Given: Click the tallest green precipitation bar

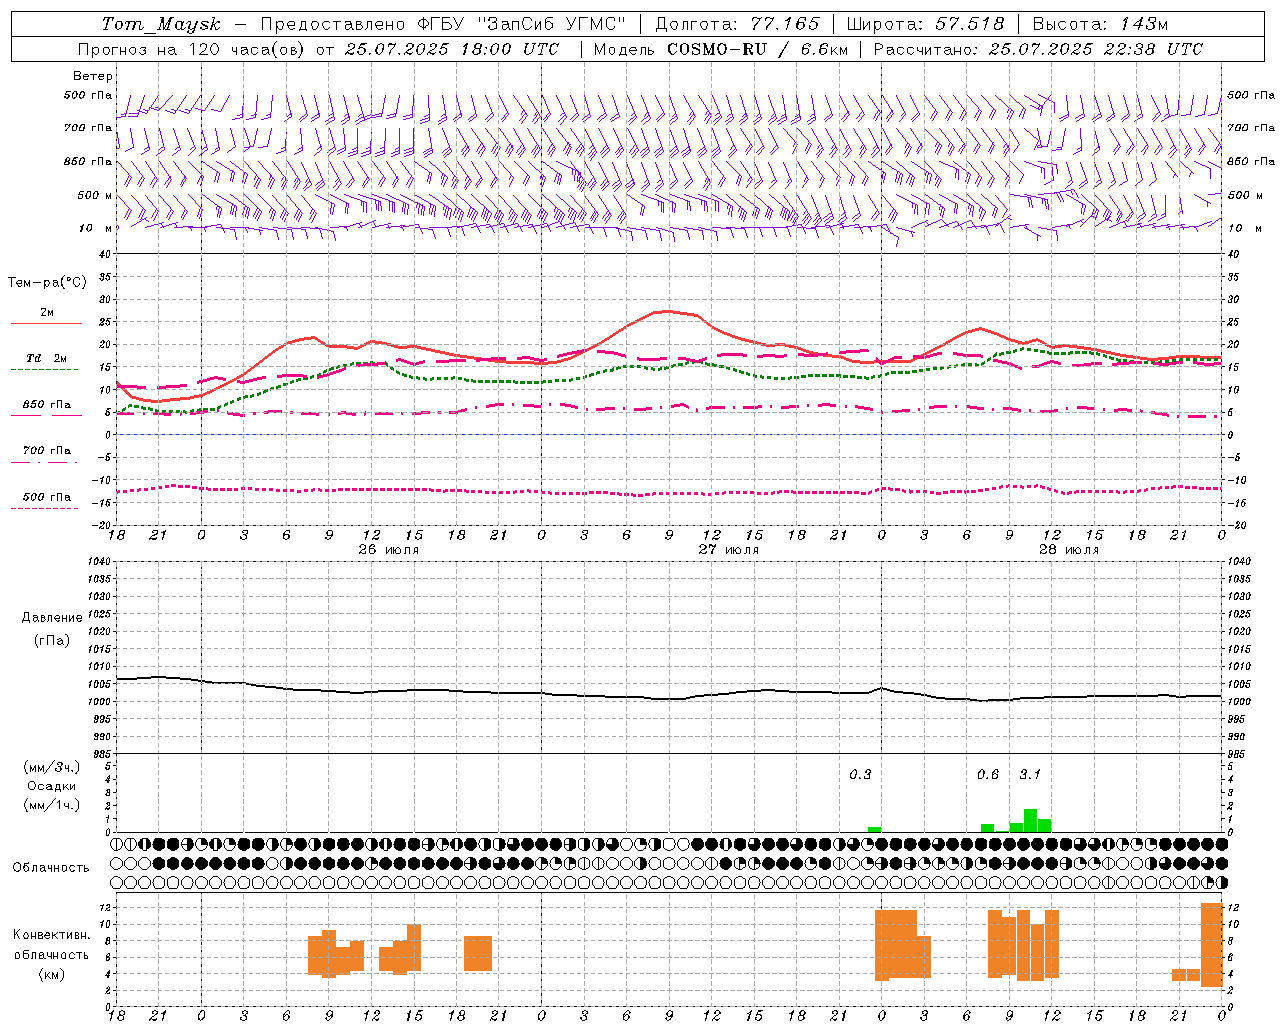Looking at the screenshot, I should (x=1030, y=820).
